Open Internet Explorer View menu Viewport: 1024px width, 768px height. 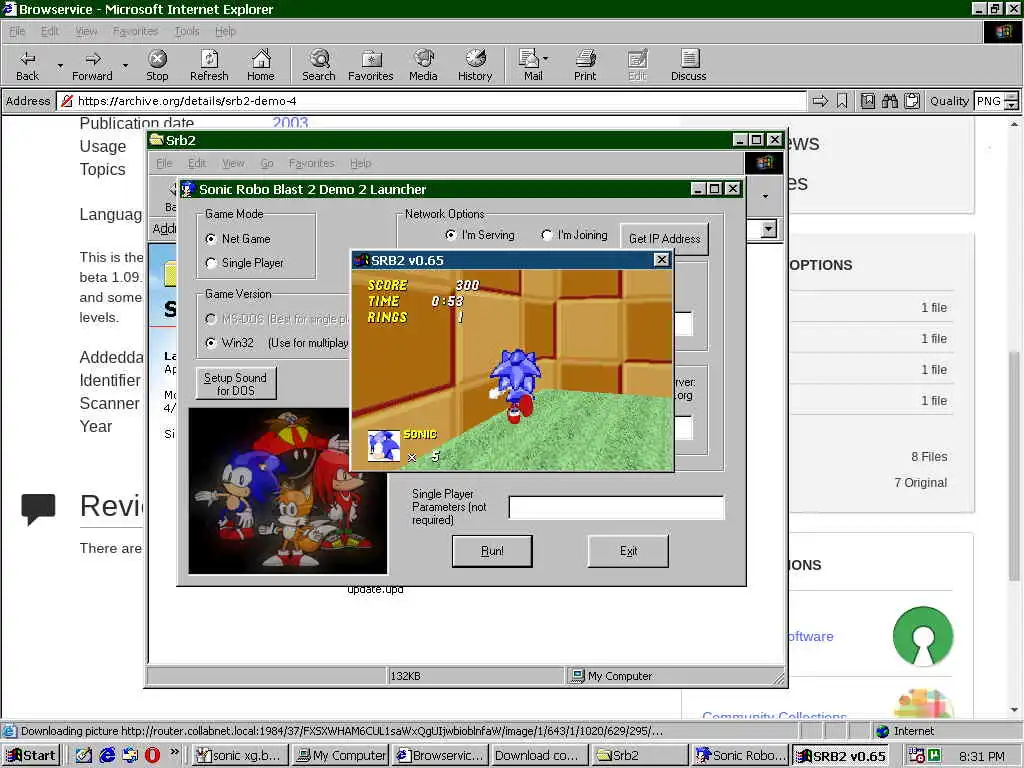86,31
